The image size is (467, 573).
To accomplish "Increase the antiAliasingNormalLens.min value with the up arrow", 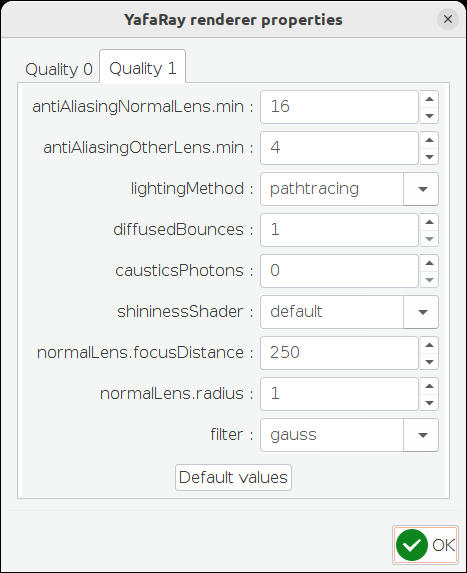I will click(429, 99).
